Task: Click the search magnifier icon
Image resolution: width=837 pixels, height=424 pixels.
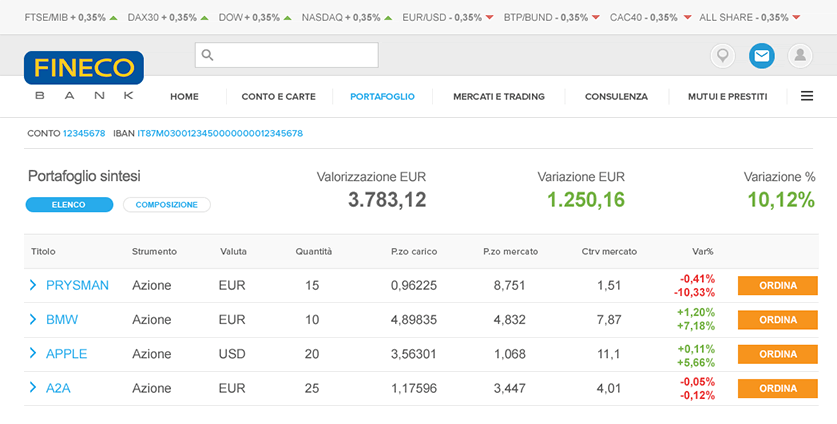Action: pyautogui.click(x=208, y=55)
